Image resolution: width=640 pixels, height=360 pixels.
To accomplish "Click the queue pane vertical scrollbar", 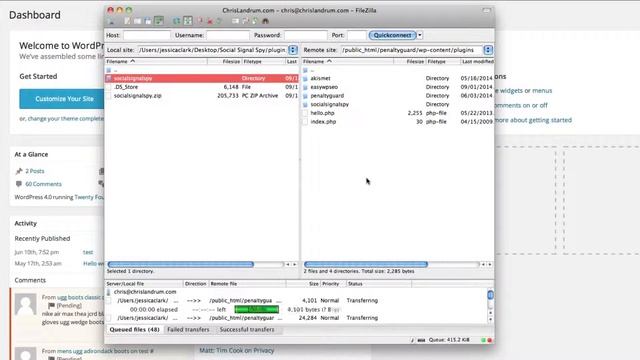I will click(x=490, y=306).
